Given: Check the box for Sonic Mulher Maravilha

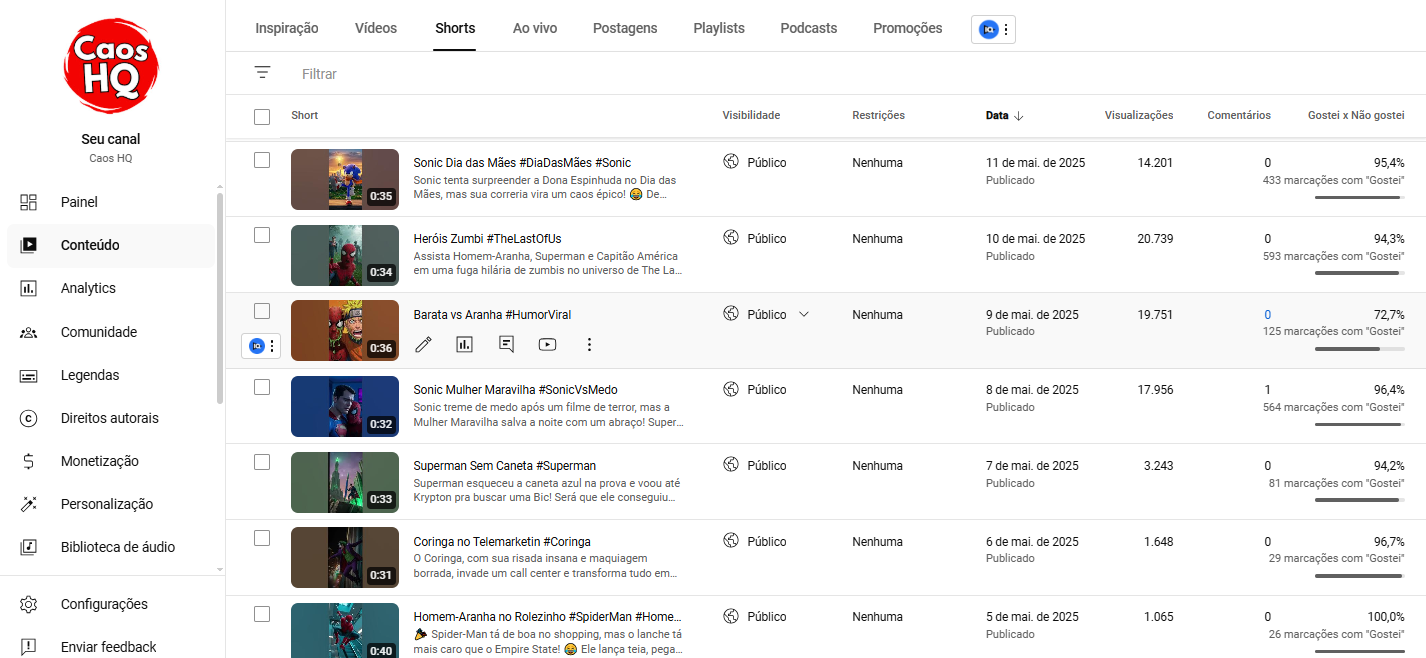Looking at the screenshot, I should tap(262, 387).
